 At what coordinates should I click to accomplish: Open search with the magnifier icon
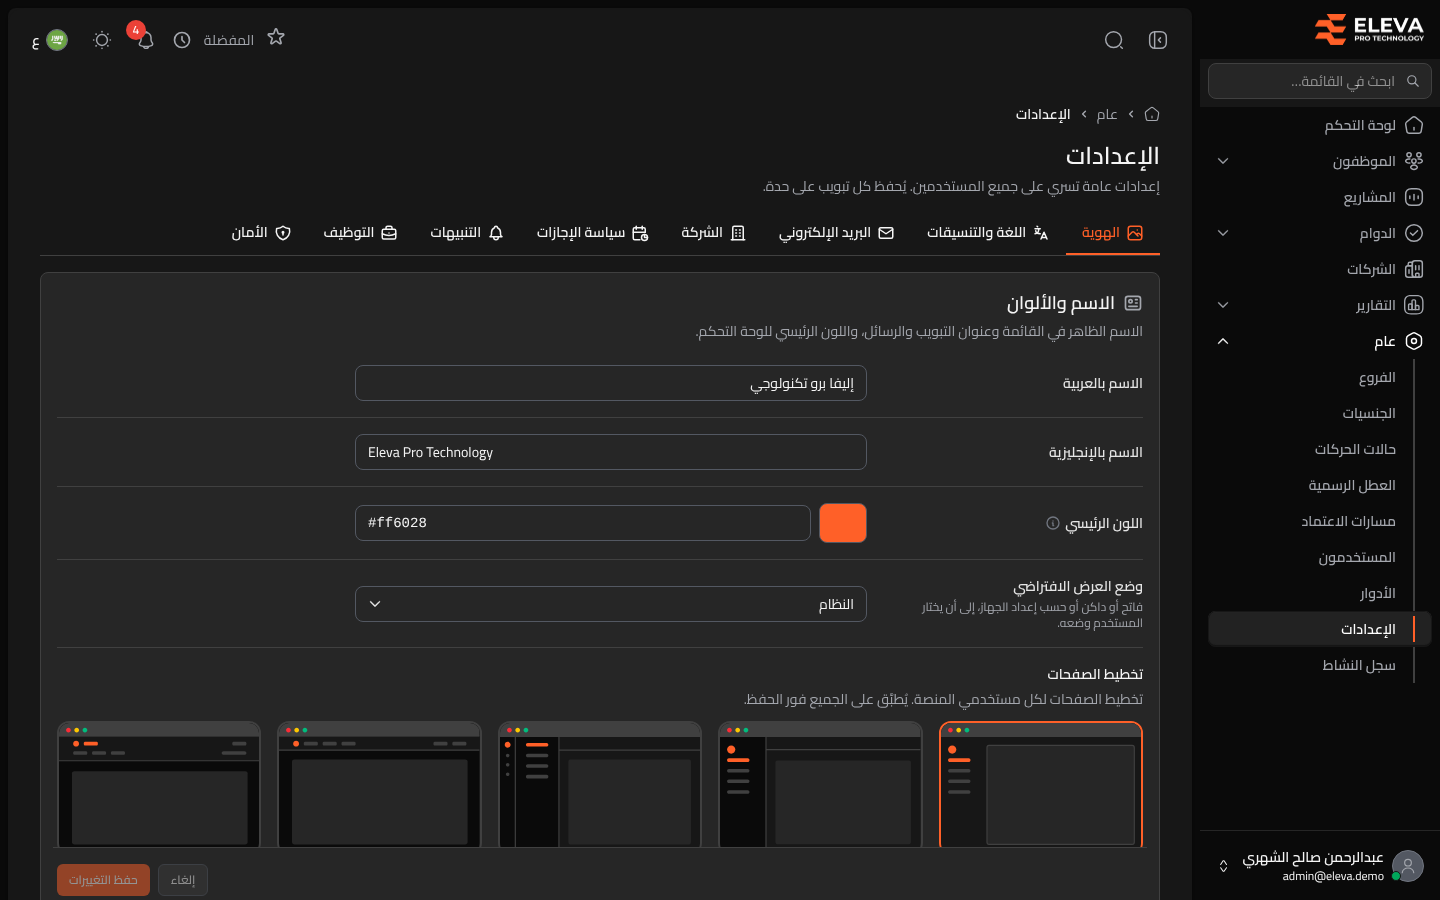click(1114, 40)
